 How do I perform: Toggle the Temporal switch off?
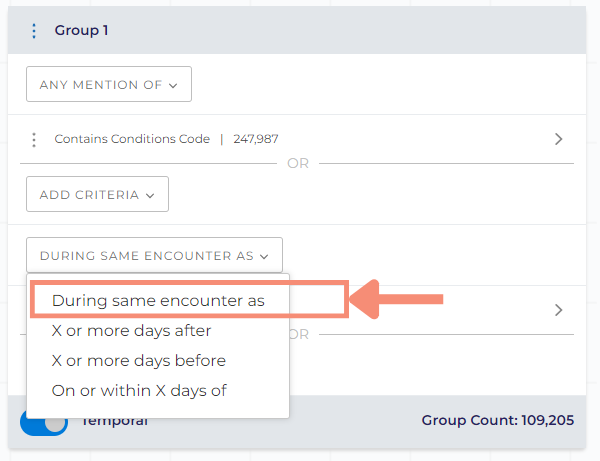click(44, 422)
